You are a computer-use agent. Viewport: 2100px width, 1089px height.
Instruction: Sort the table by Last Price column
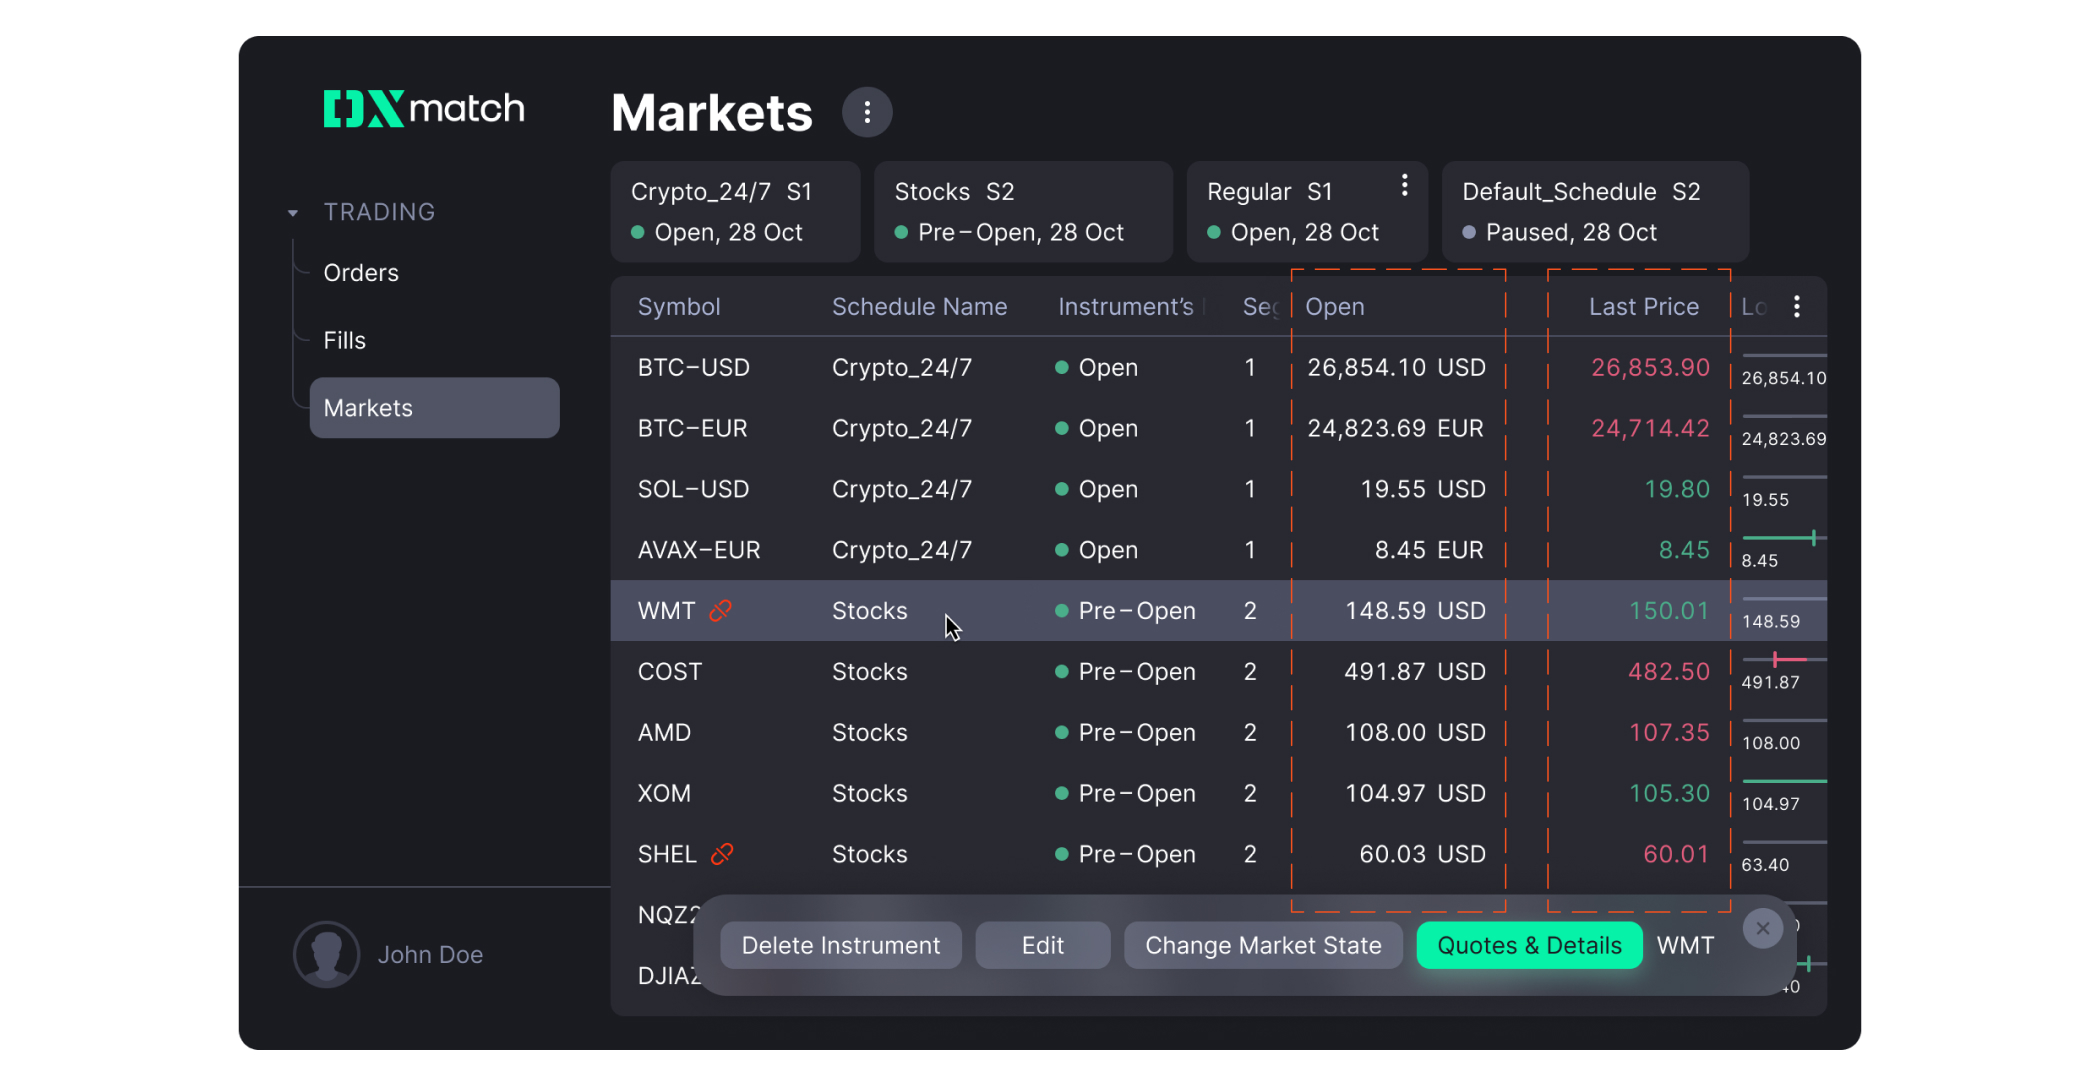[1643, 306]
